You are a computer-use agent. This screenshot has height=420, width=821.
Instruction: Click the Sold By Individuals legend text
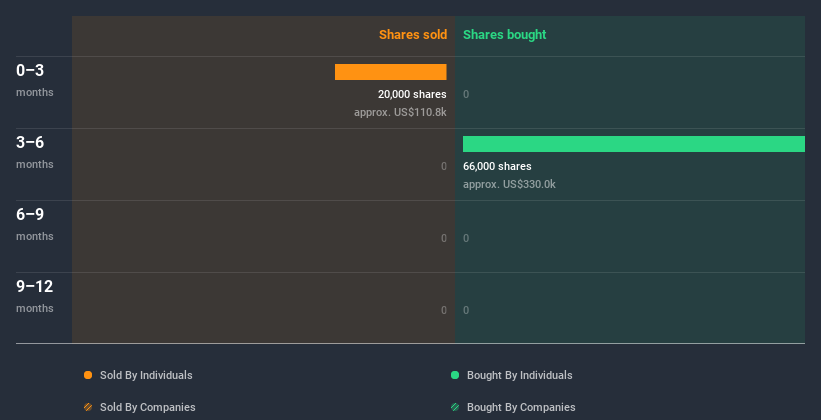coord(146,375)
